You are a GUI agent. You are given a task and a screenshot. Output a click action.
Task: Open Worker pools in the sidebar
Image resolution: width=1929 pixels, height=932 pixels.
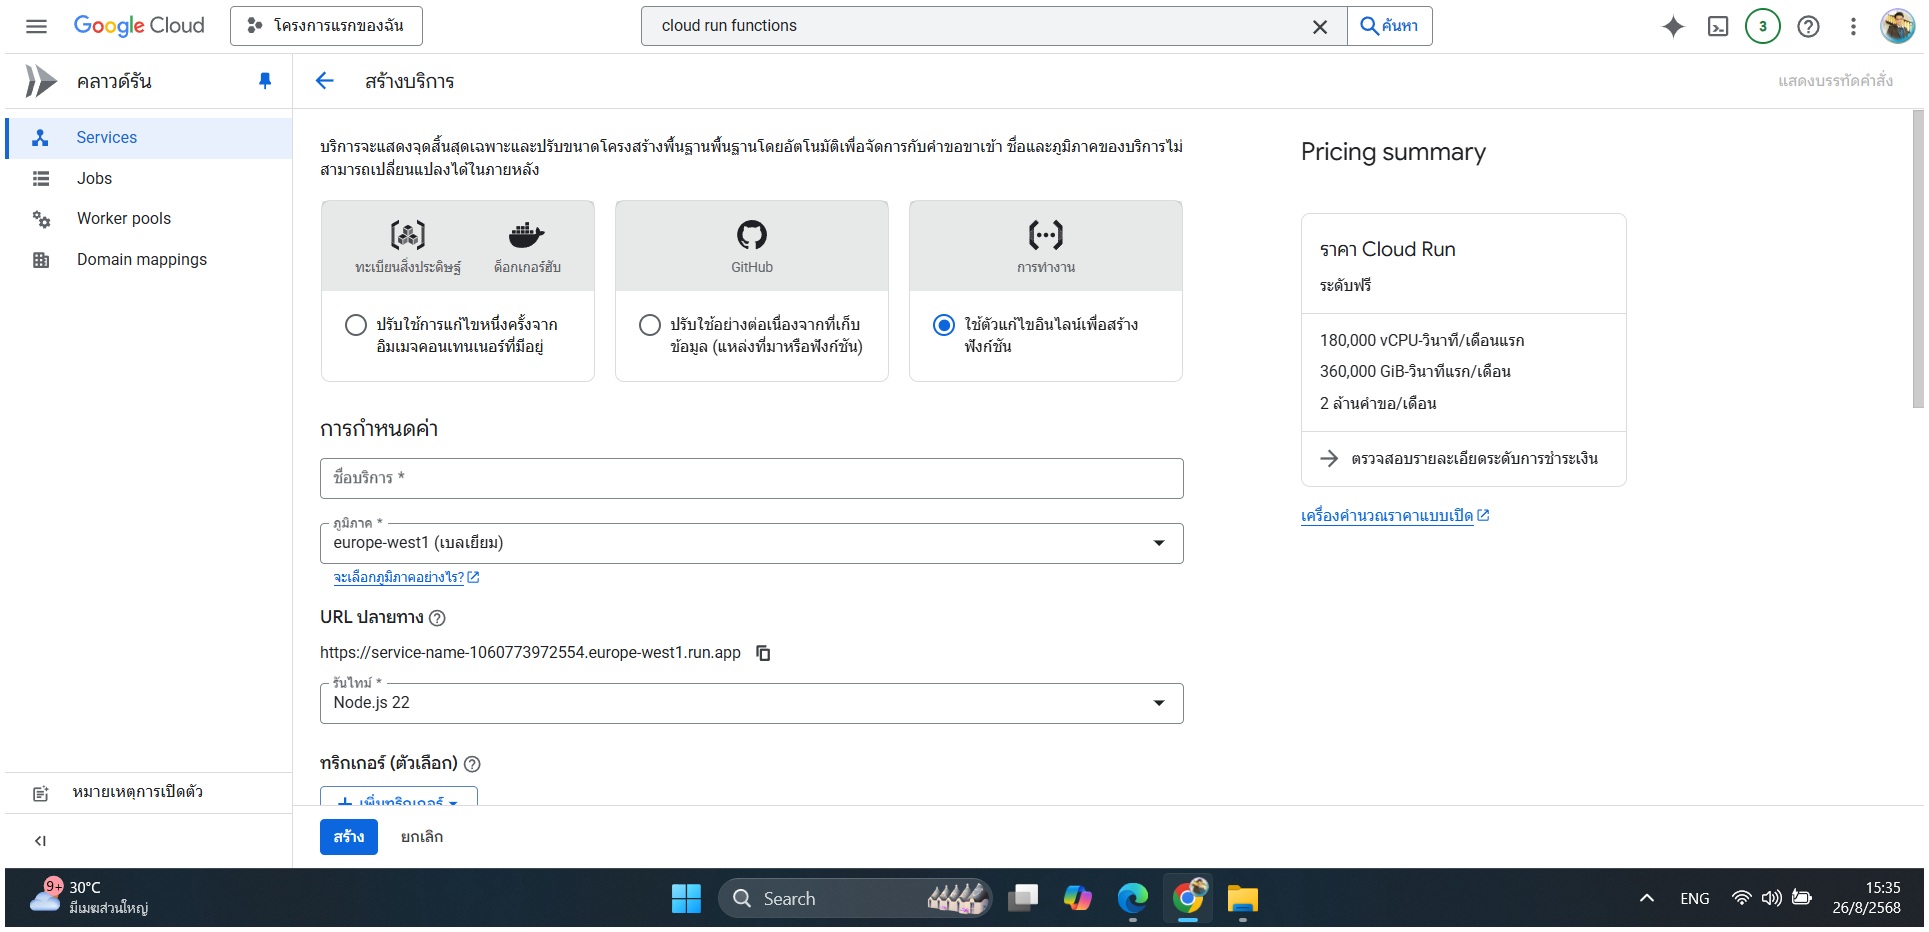(x=149, y=219)
